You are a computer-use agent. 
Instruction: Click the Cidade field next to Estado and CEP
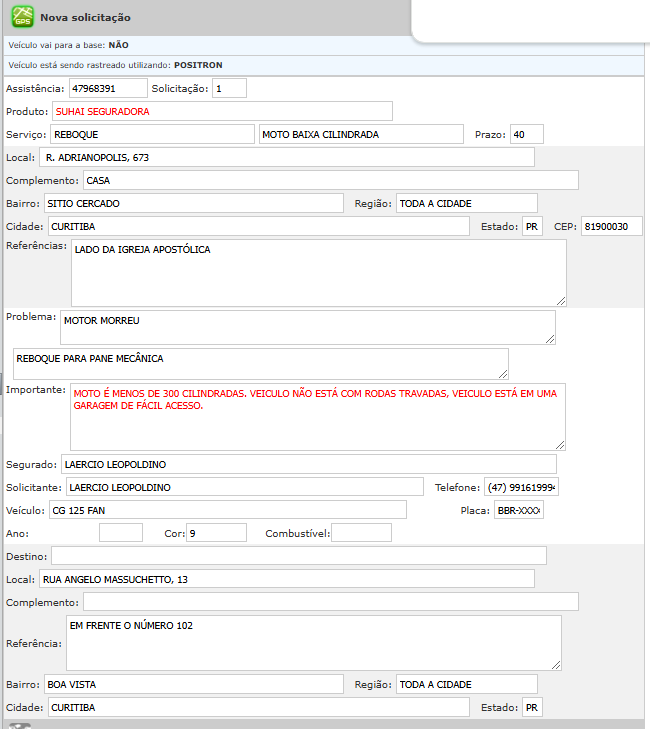(259, 226)
